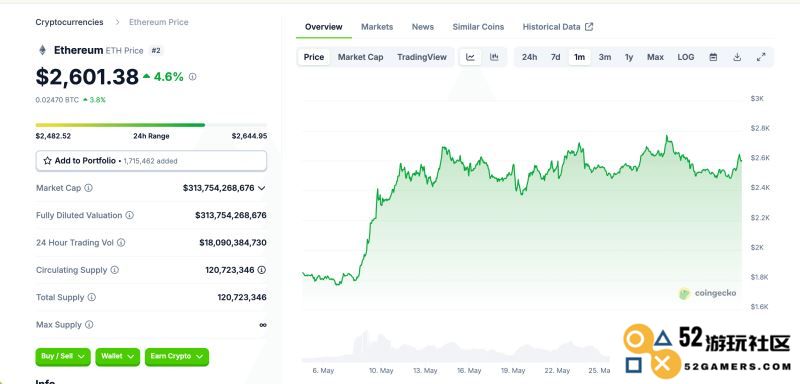The image size is (800, 384).
Task: Select the line chart view icon
Action: tap(470, 57)
